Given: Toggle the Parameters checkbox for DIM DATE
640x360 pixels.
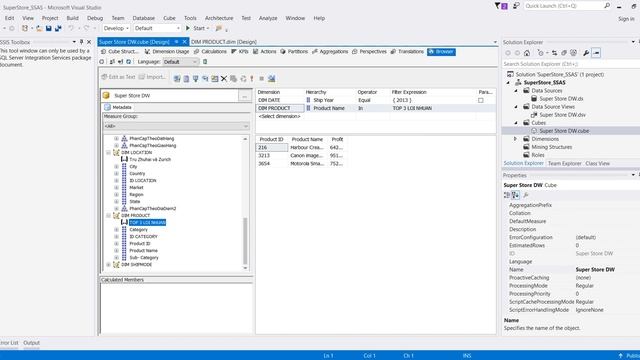Looking at the screenshot, I should pyautogui.click(x=480, y=100).
